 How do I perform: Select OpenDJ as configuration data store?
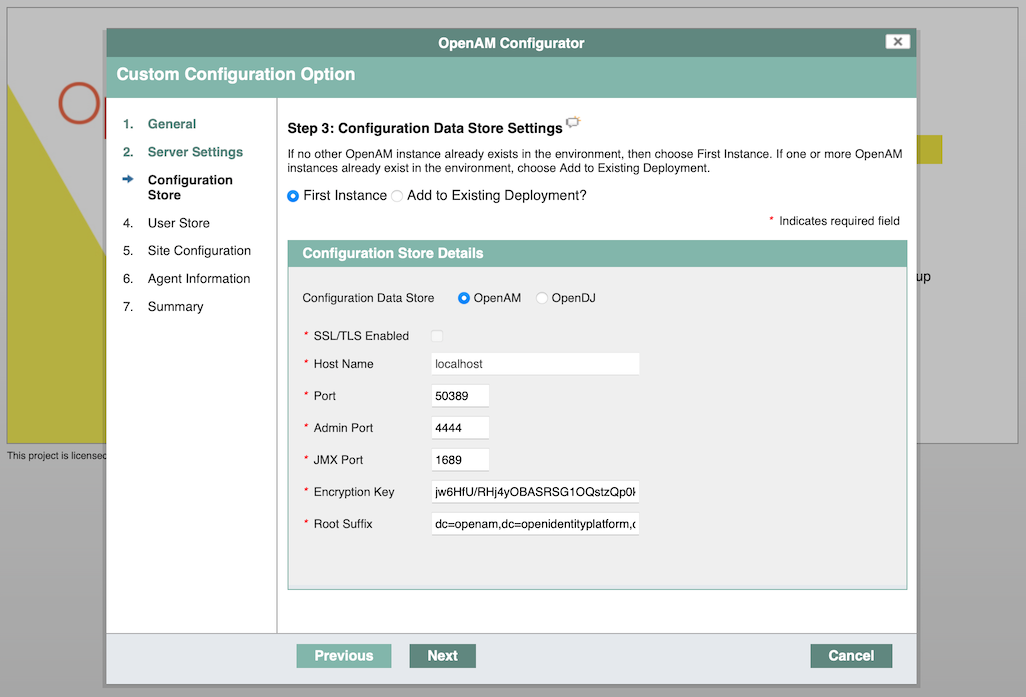click(542, 298)
